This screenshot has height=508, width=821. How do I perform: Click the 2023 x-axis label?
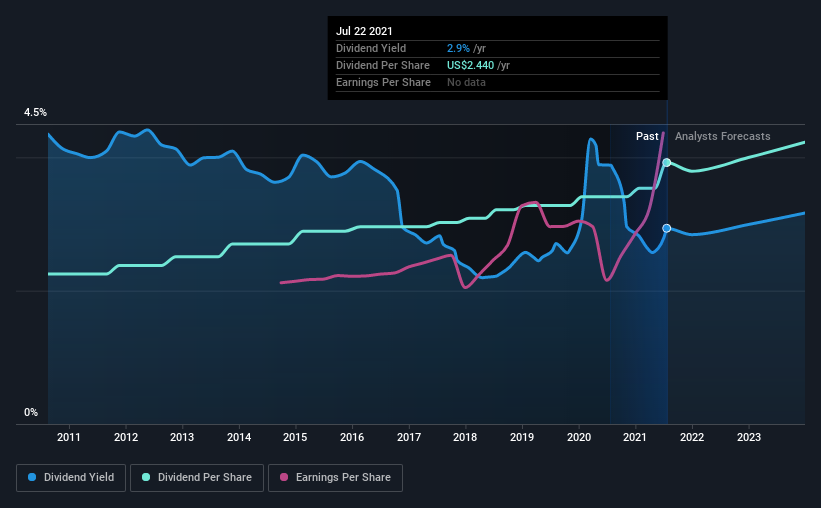[749, 437]
